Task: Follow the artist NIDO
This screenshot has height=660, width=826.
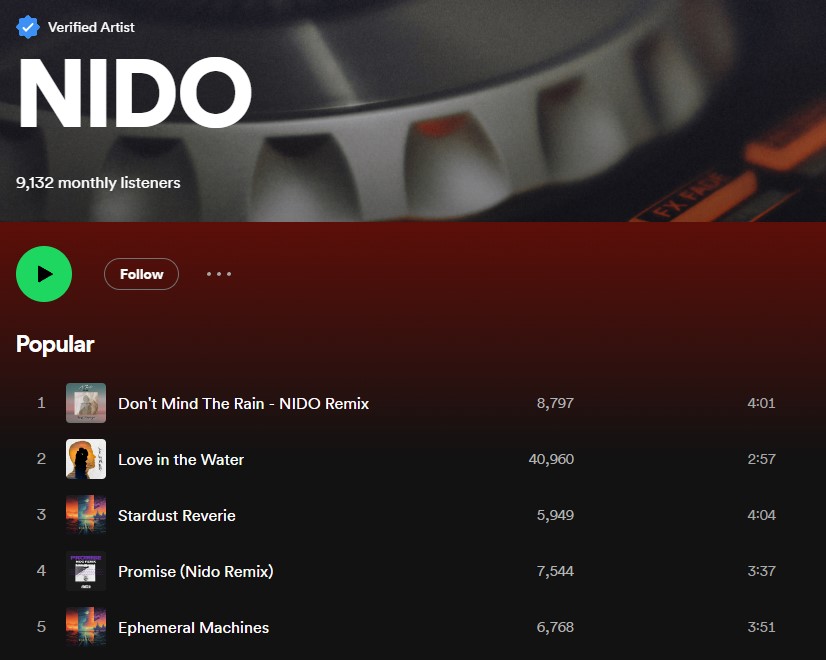Action: coord(141,274)
